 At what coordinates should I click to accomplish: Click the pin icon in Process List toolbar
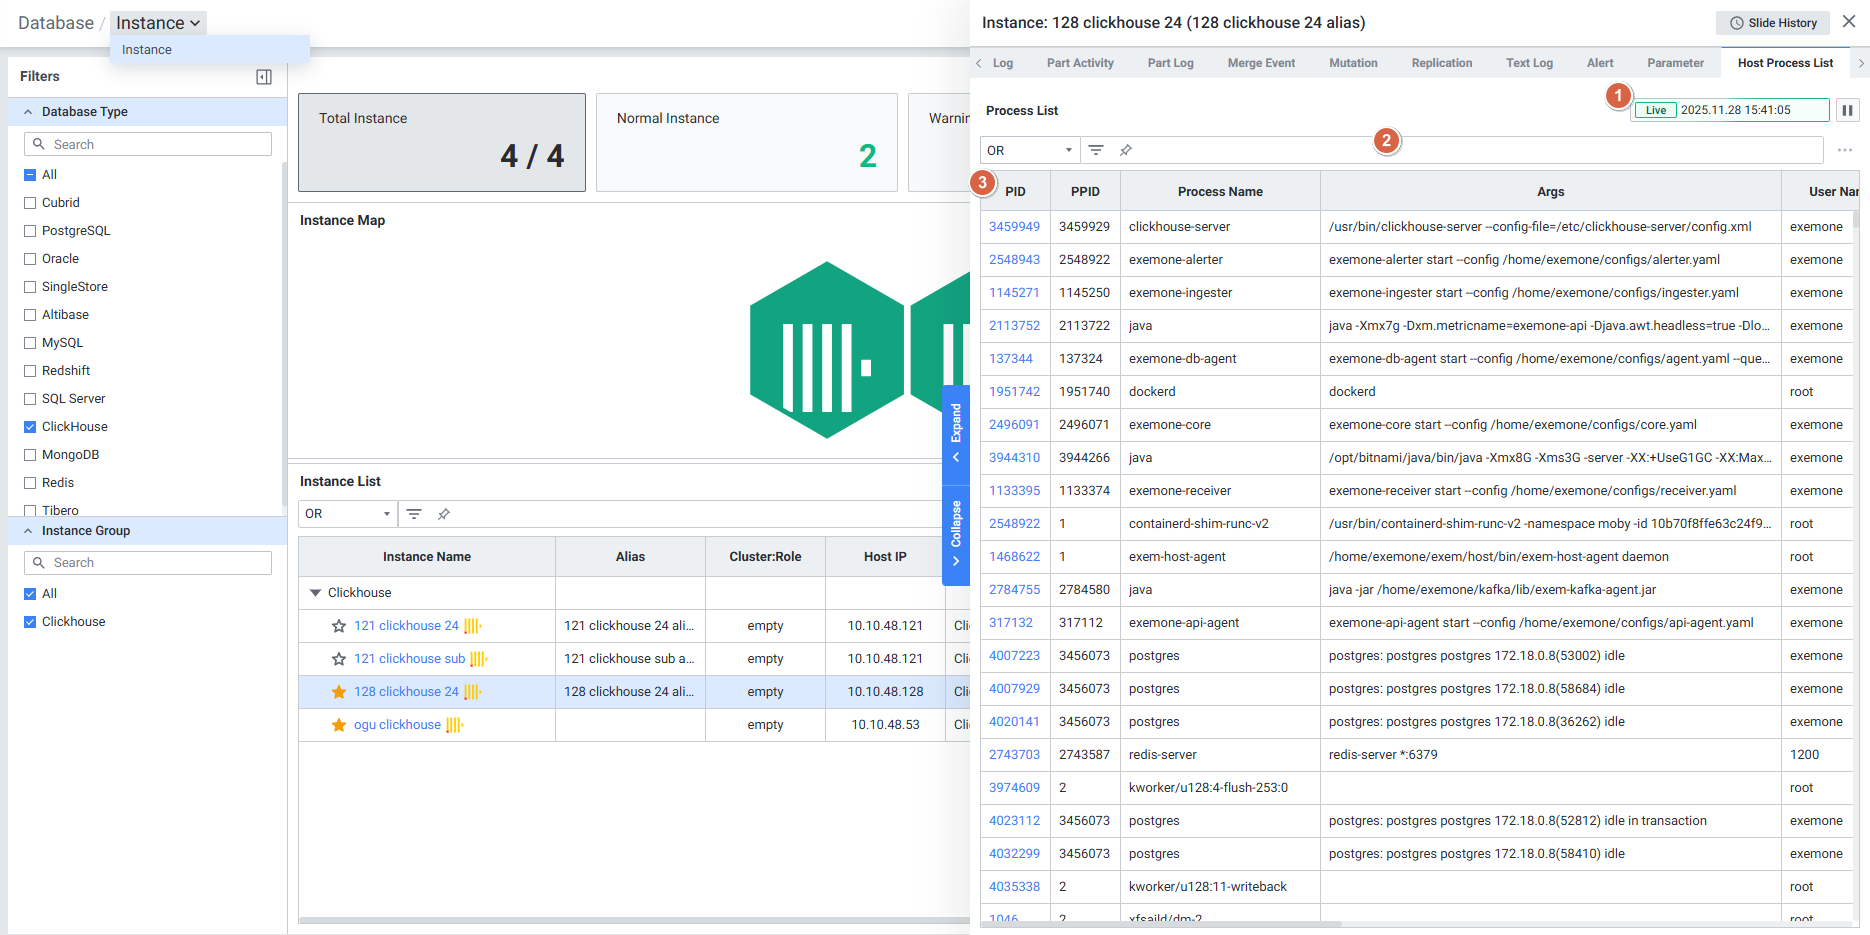click(1126, 150)
